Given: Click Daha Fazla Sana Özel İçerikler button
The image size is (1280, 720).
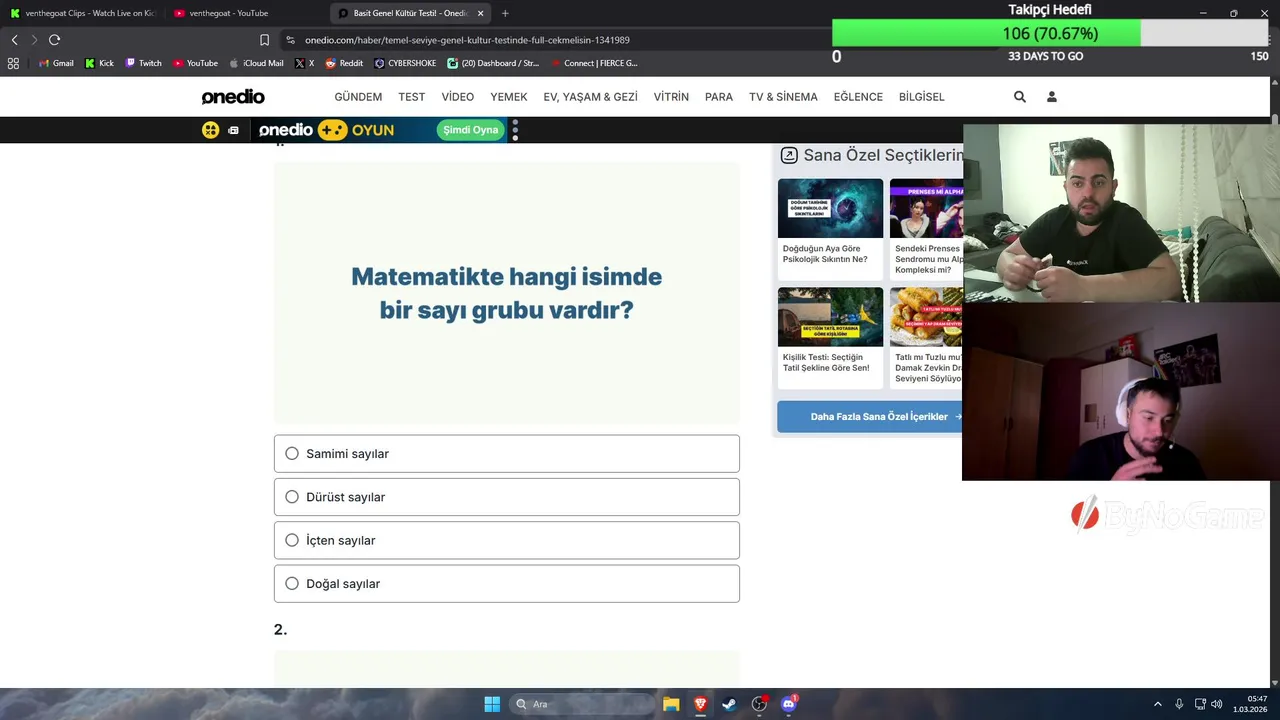Looking at the screenshot, I should click(x=870, y=416).
